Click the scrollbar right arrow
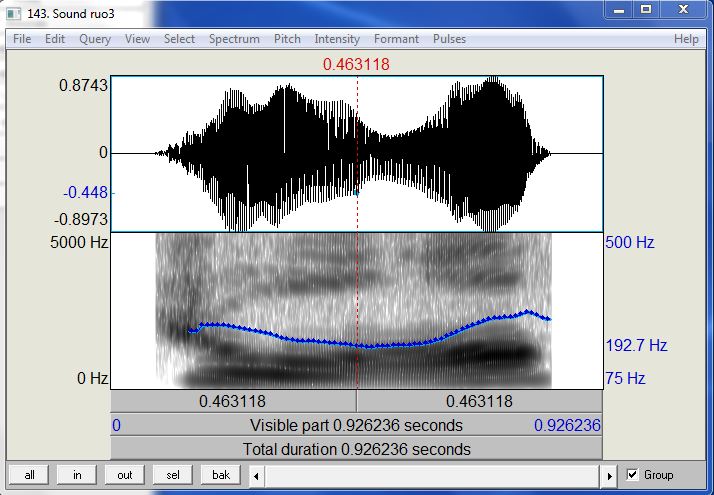714x495 pixels. 609,476
